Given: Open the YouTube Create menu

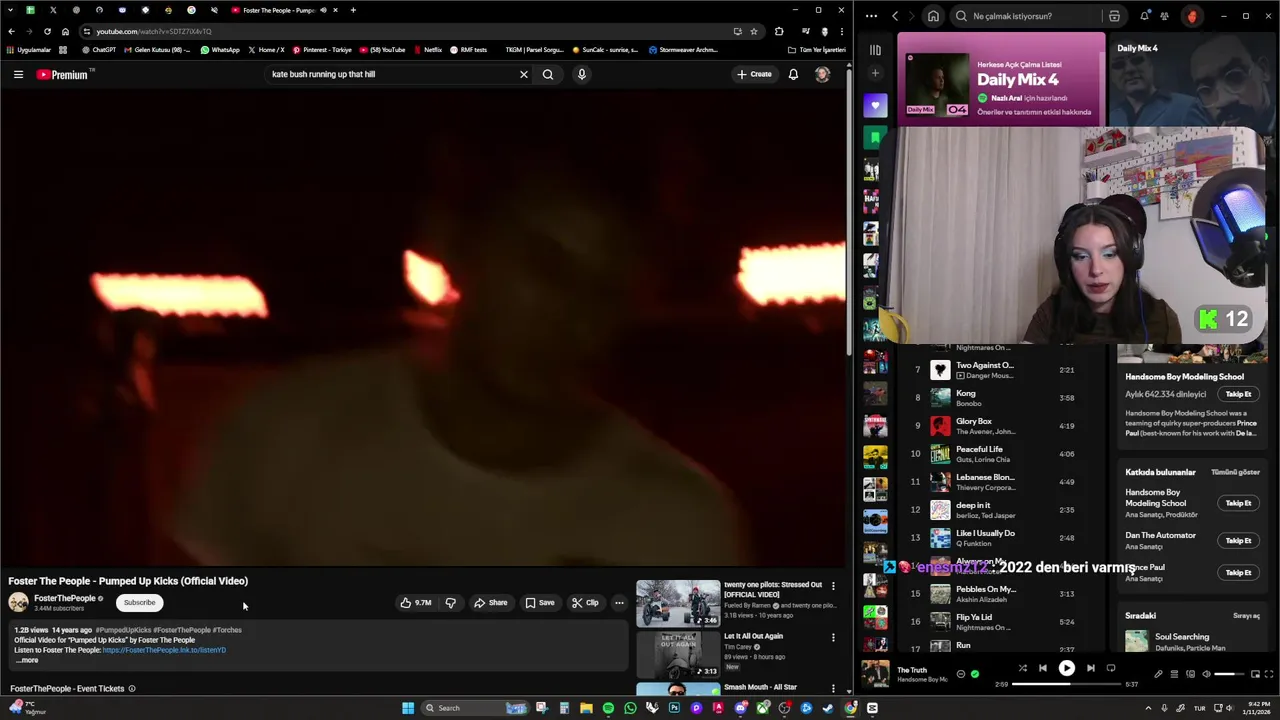Looking at the screenshot, I should 754,74.
